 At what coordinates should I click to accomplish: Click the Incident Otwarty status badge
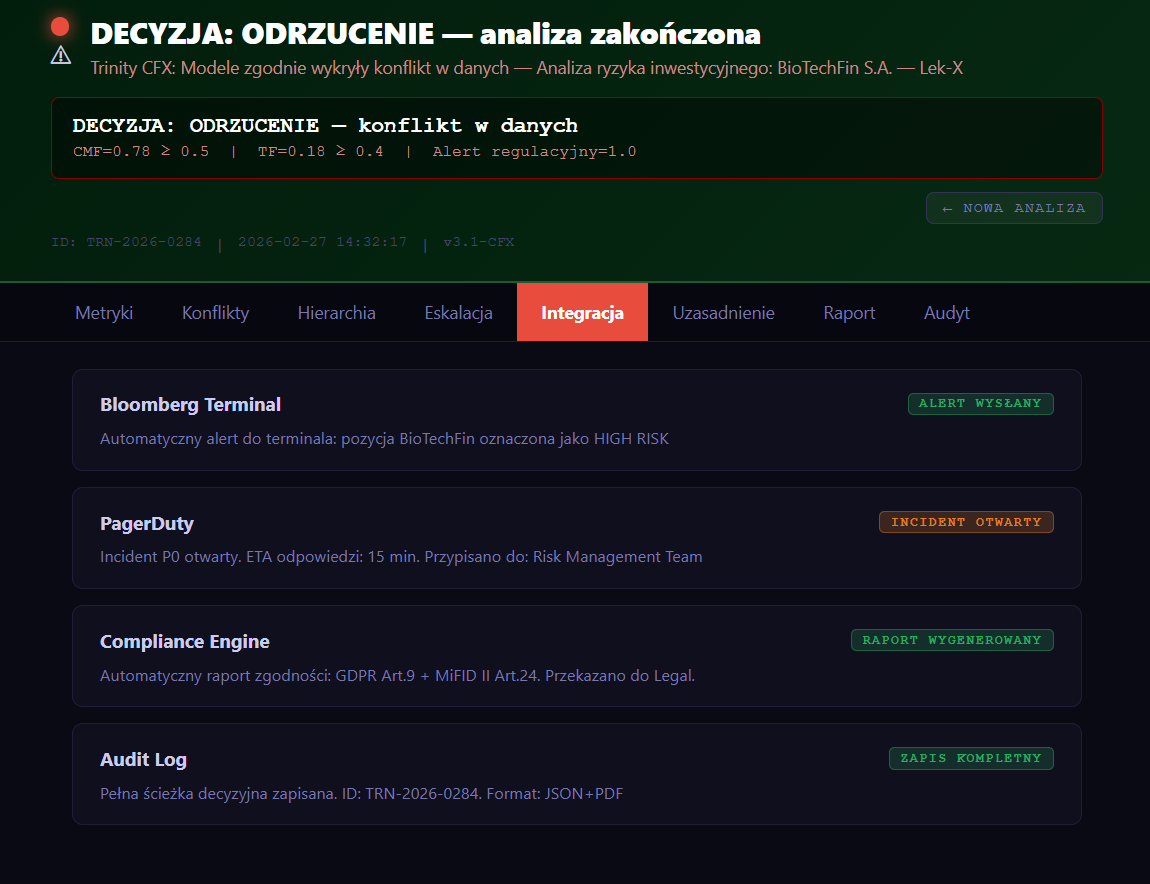966,522
